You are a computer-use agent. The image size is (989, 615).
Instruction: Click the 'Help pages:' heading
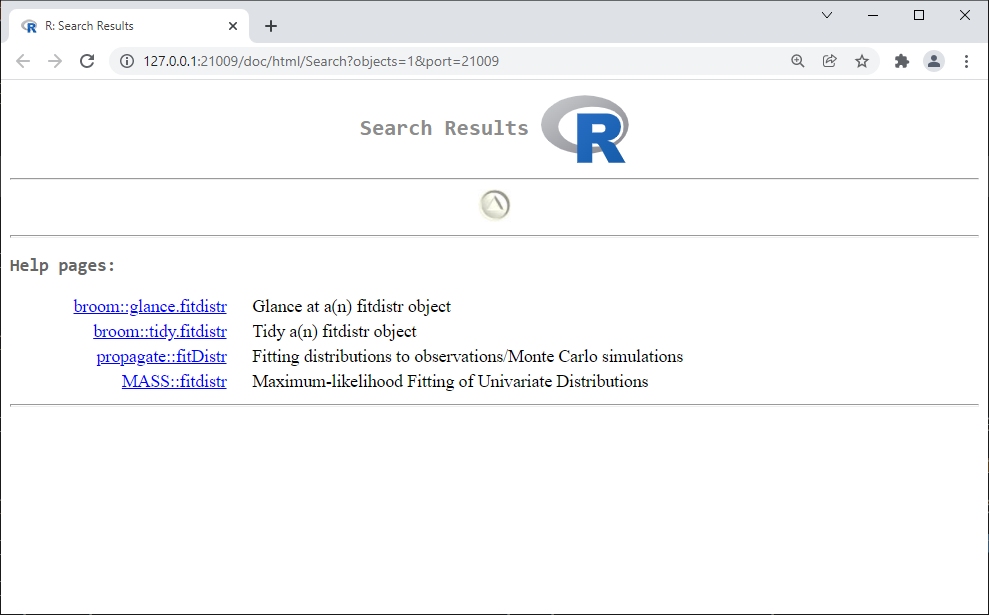tap(62, 266)
